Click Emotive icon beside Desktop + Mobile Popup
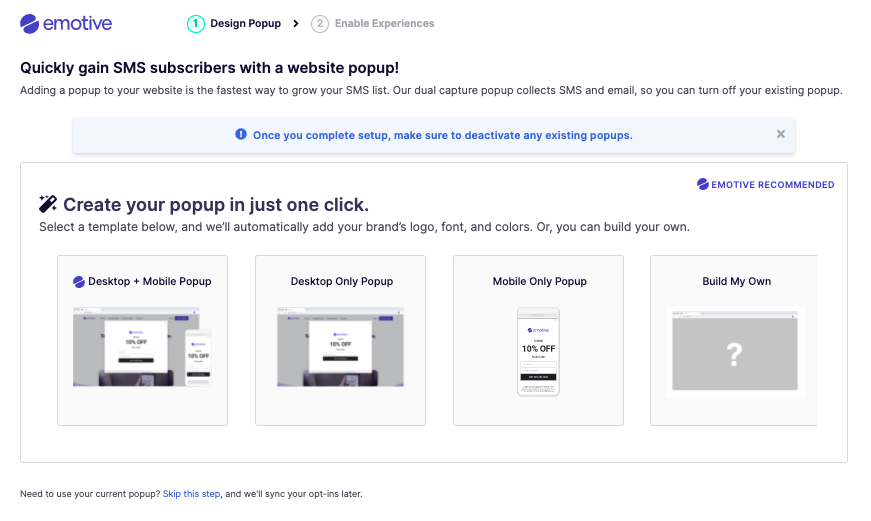The image size is (871, 521). (x=79, y=282)
